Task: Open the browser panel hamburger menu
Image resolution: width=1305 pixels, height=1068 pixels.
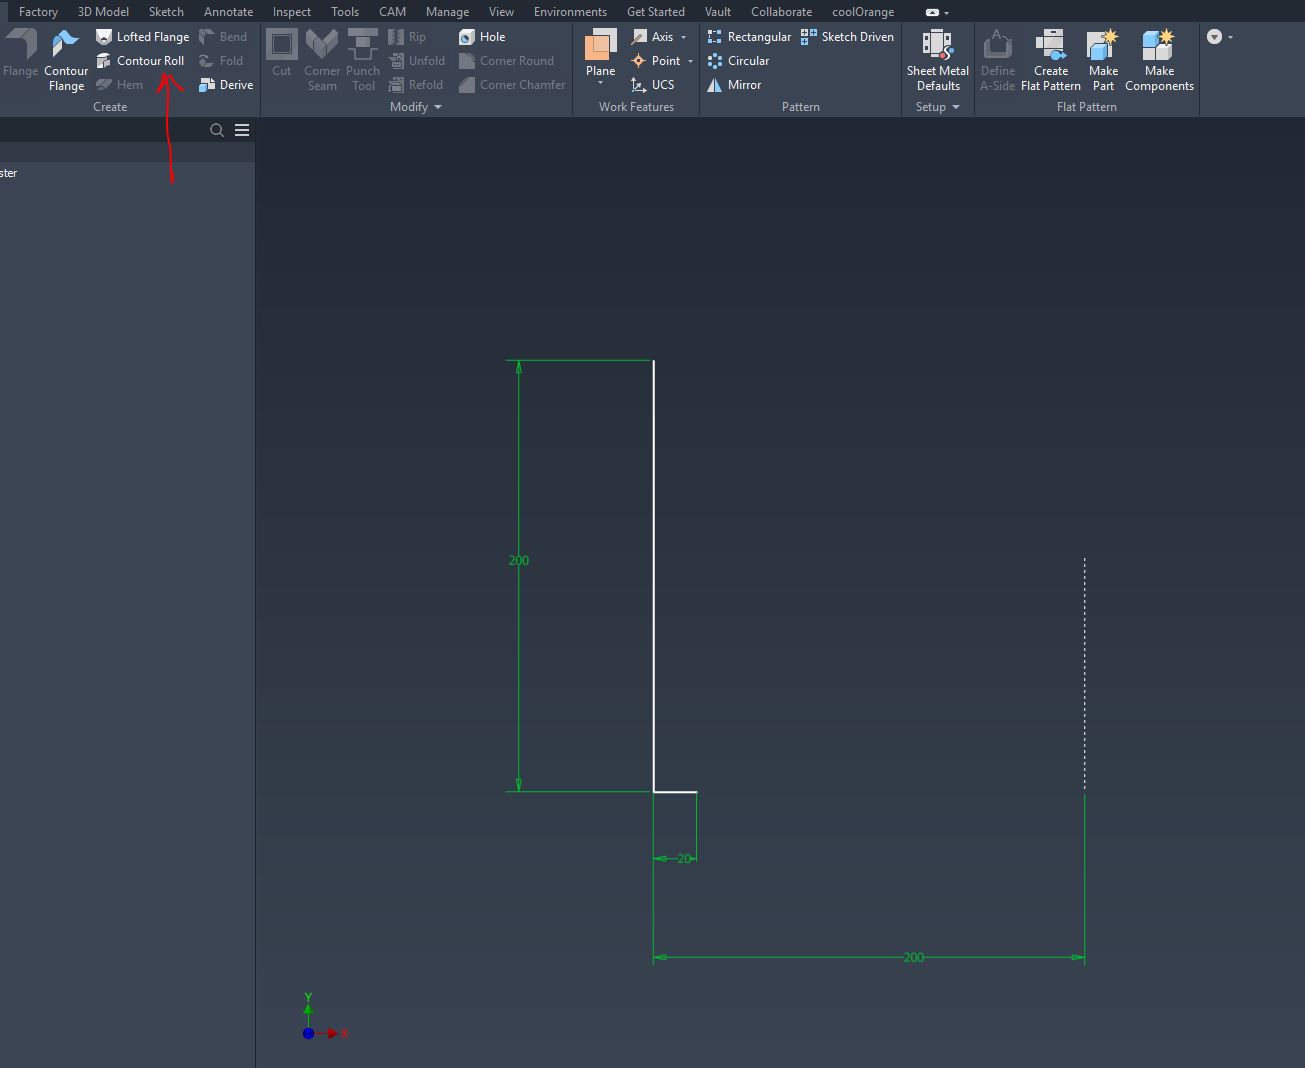Action: tap(242, 130)
